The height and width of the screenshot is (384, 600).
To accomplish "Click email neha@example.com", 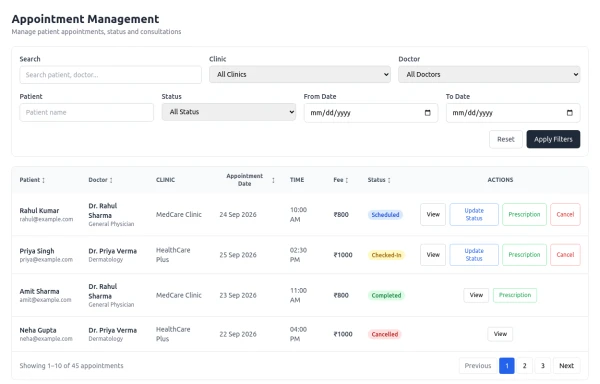I will click(46, 339).
